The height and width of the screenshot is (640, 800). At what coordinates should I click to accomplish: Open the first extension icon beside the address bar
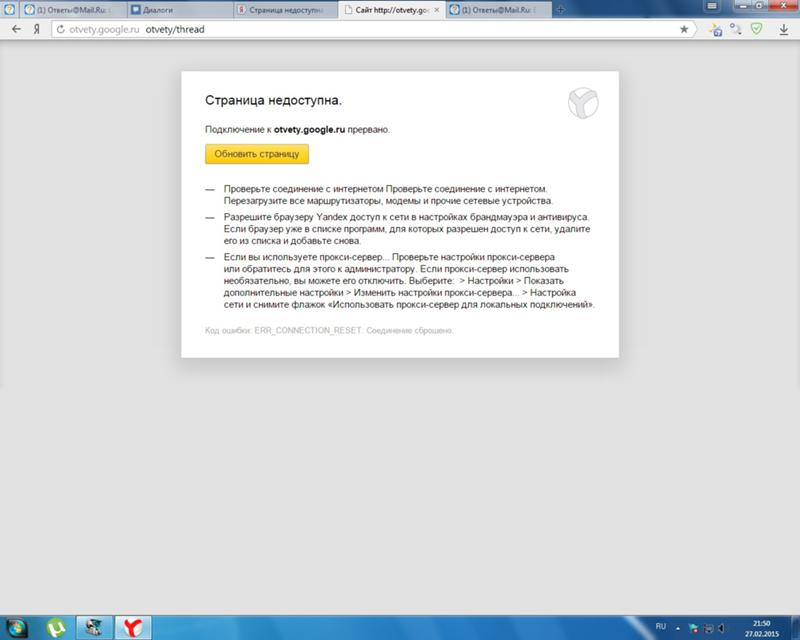(x=715, y=30)
